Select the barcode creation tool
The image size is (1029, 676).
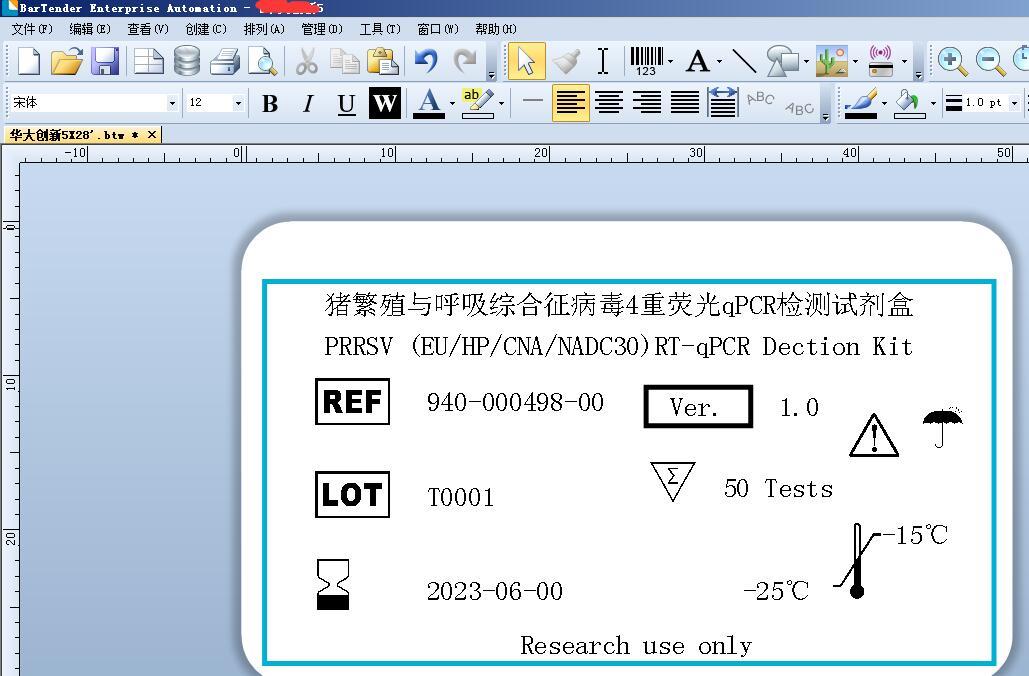[646, 61]
